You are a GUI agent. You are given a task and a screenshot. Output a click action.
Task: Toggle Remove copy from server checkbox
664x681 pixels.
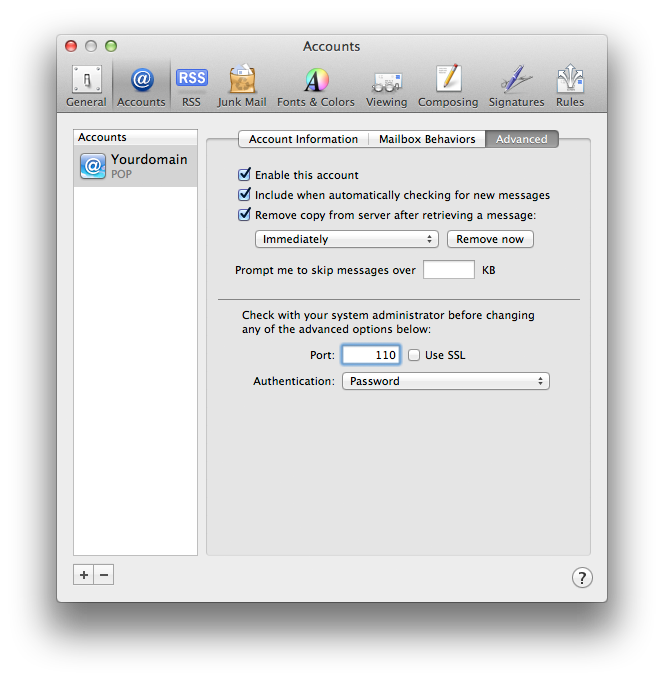tap(244, 215)
